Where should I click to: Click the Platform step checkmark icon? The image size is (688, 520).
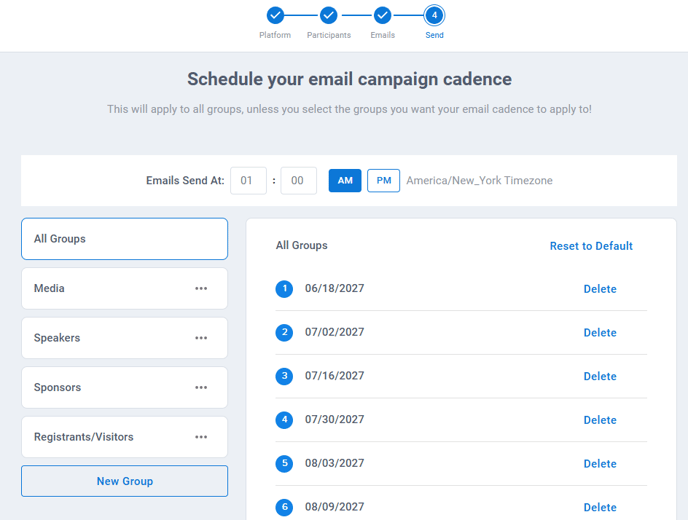[275, 15]
